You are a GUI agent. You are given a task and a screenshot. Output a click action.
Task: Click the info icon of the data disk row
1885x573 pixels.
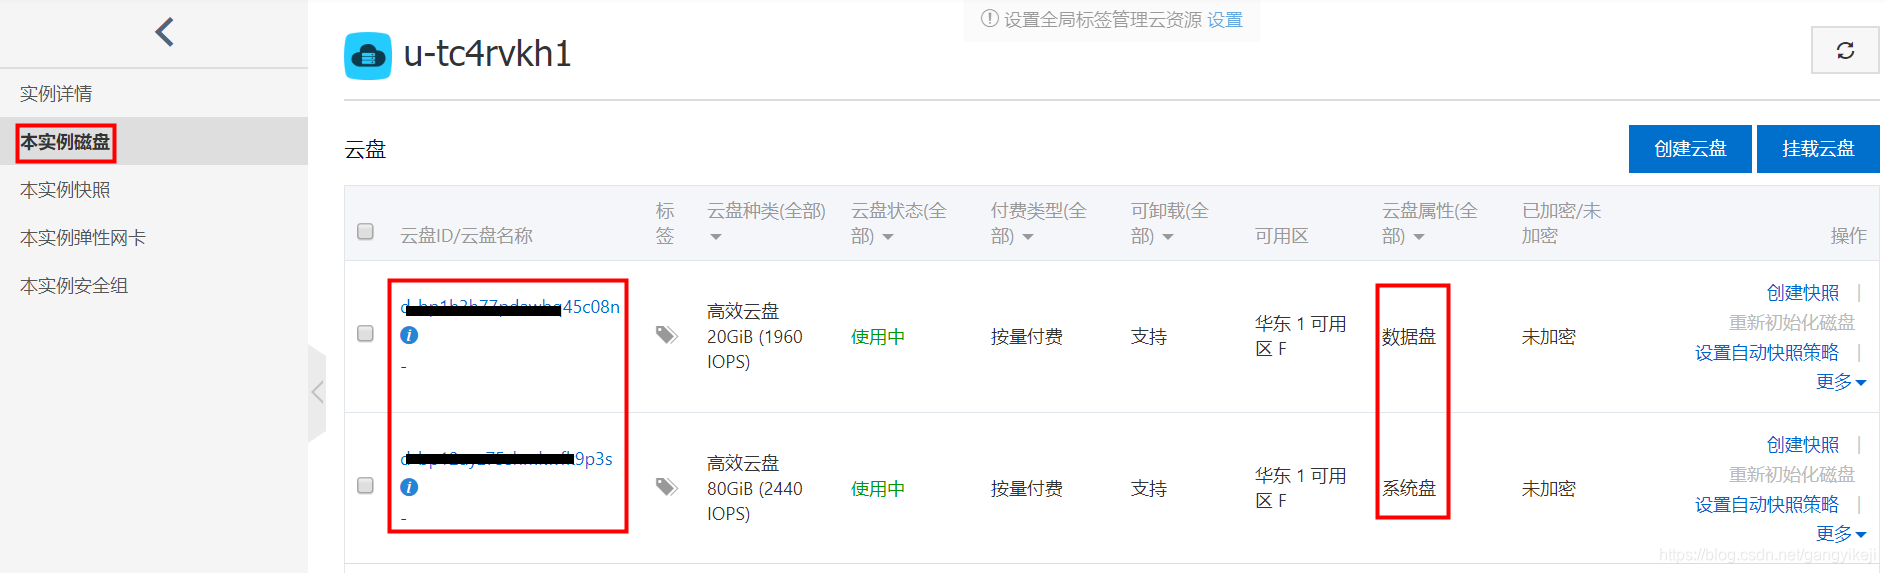click(409, 335)
